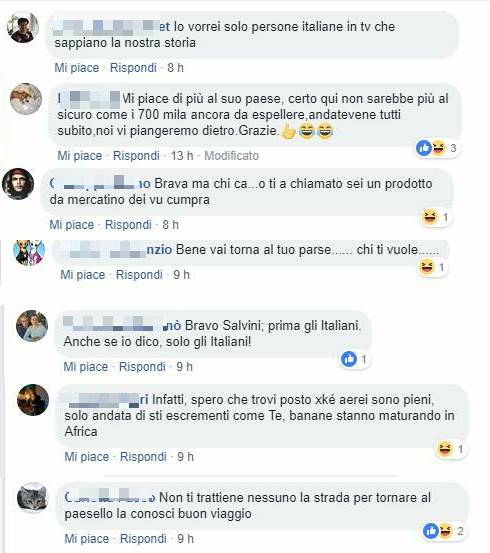Like the 'Brava ma chi' comment
490x553 pixels.
pos(72,224)
